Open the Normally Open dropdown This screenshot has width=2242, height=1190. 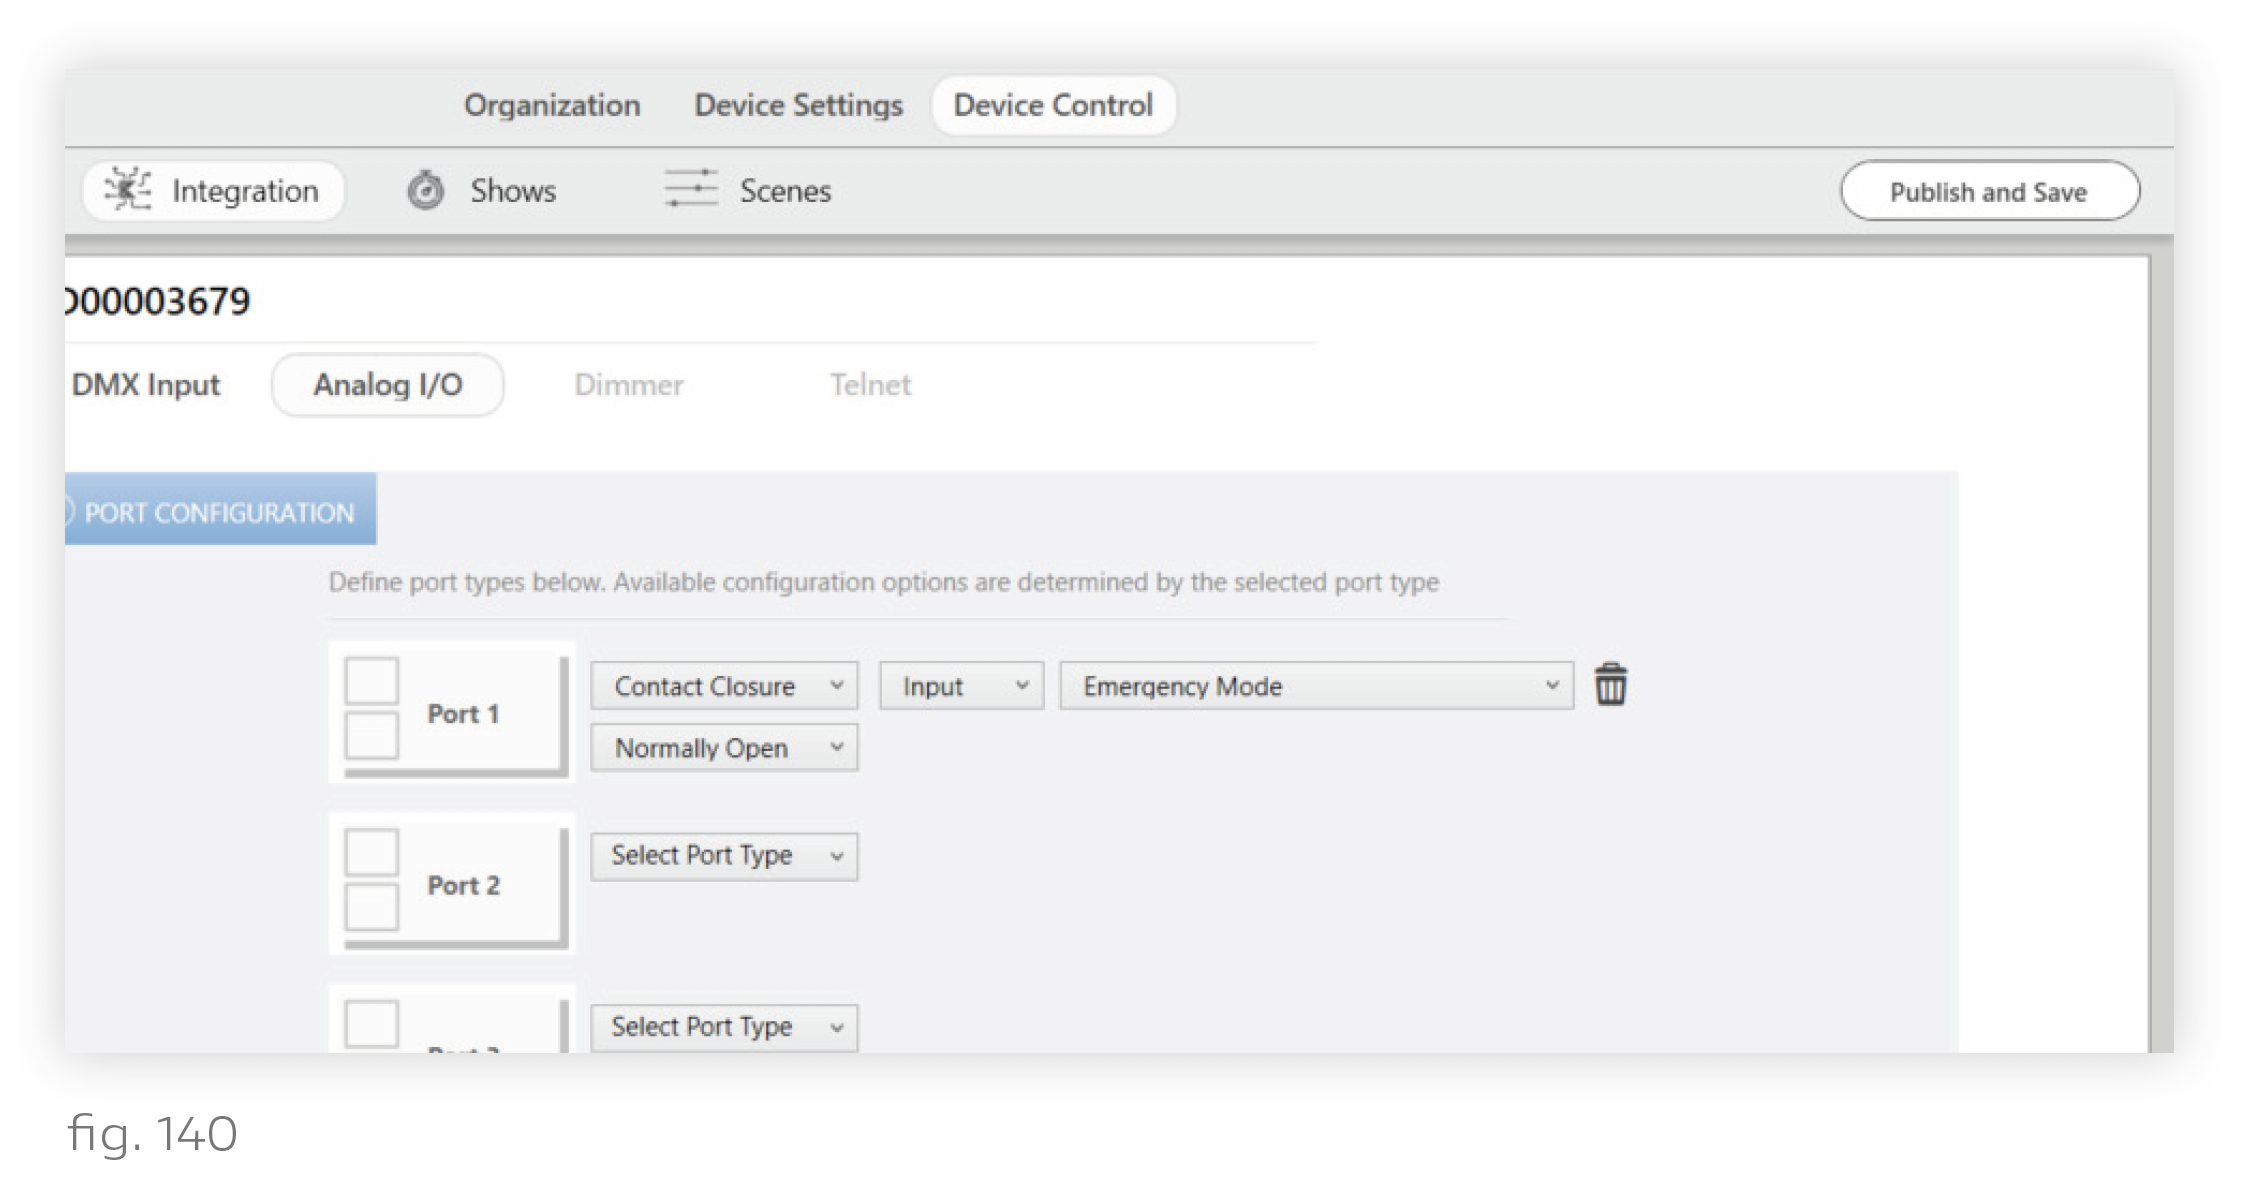[x=724, y=748]
